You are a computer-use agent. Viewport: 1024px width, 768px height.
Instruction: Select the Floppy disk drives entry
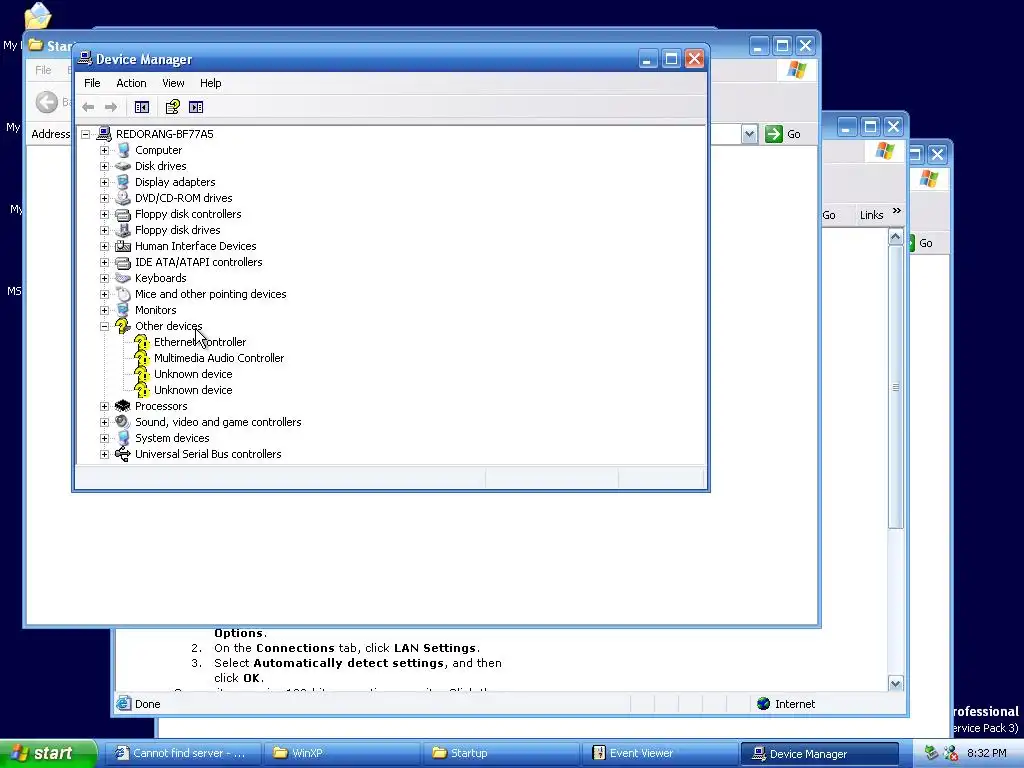point(178,230)
